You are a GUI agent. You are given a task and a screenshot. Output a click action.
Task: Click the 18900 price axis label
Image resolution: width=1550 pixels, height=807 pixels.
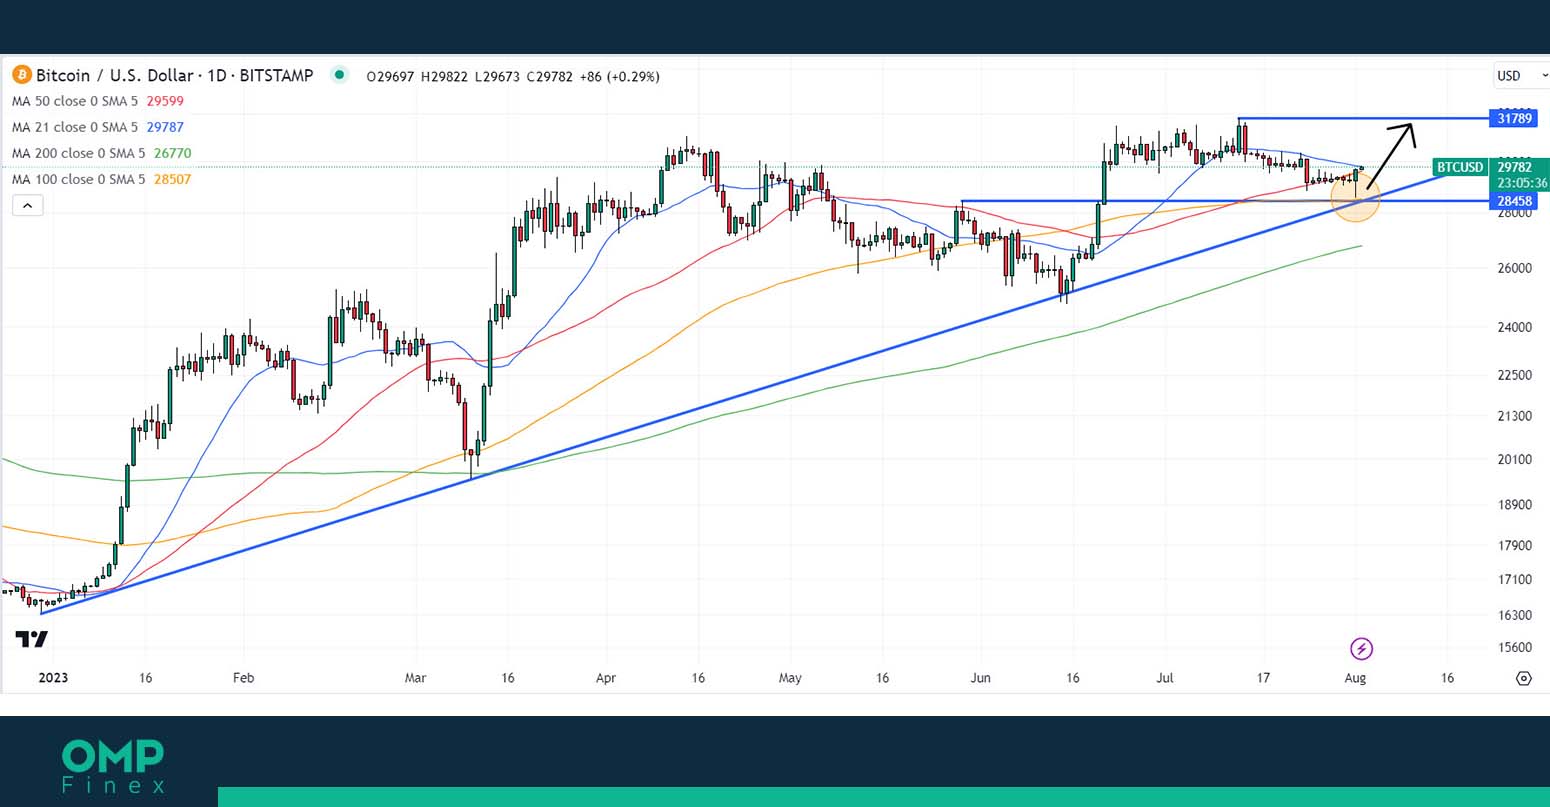coord(1514,505)
